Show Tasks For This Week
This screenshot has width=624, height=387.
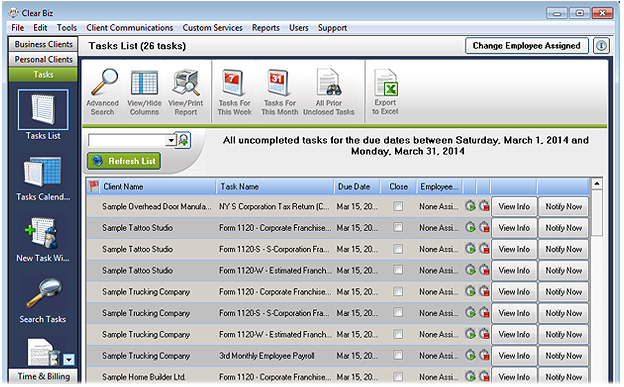(x=234, y=92)
